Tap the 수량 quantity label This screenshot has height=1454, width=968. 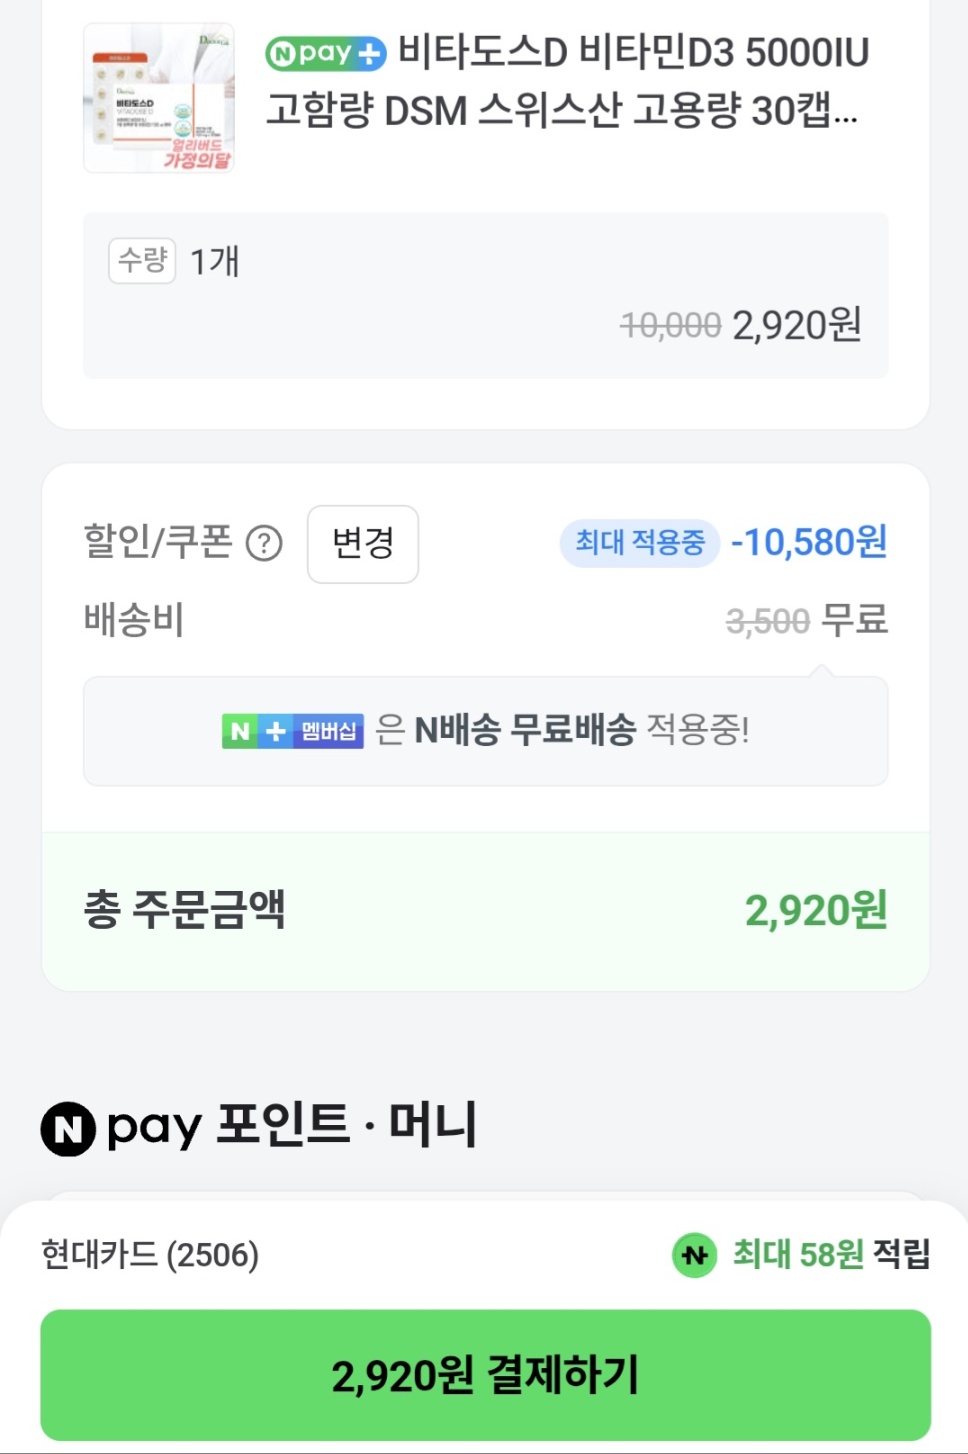click(142, 261)
